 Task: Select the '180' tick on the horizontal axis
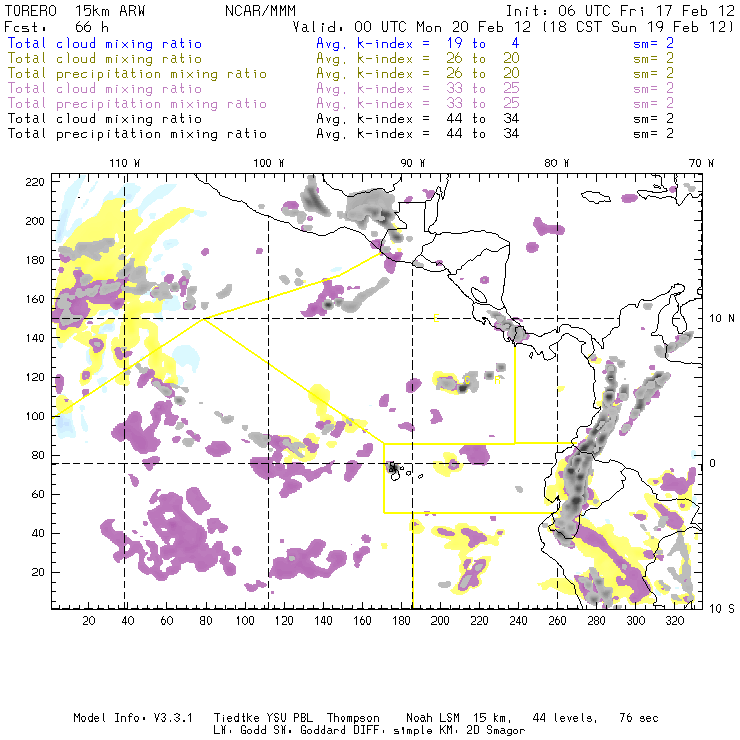401,621
